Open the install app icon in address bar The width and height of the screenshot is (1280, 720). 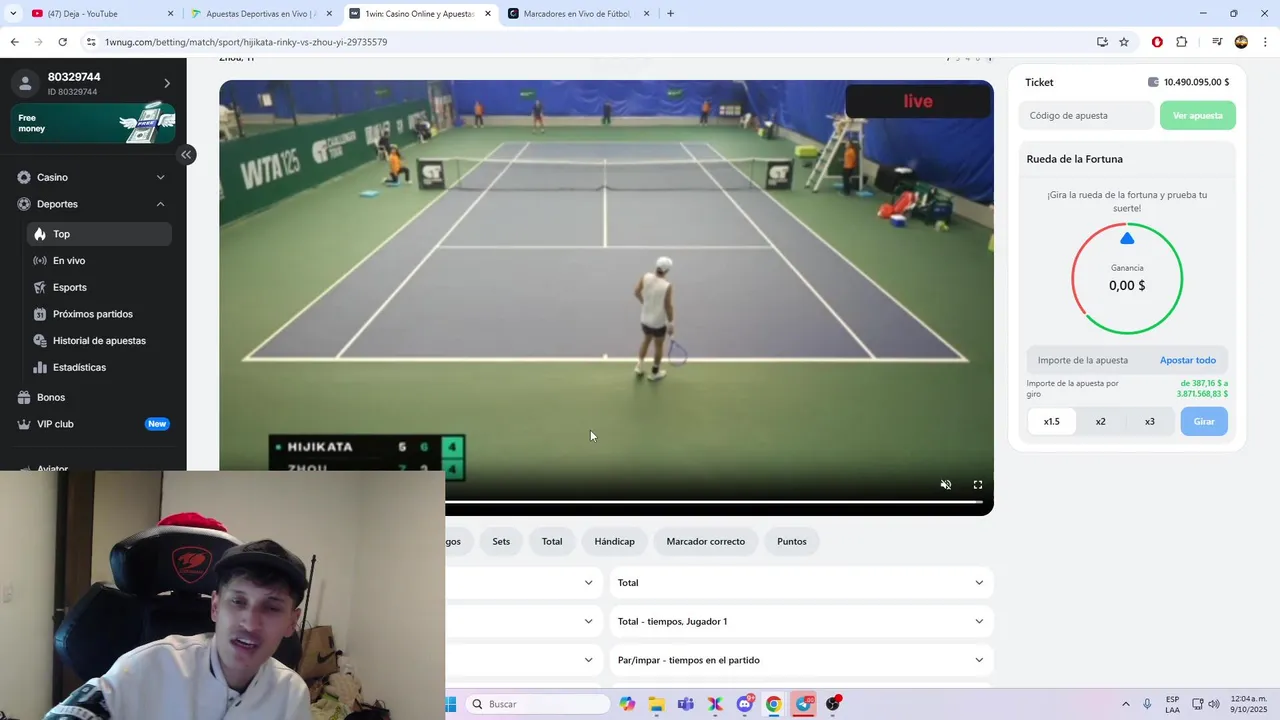(x=1102, y=42)
